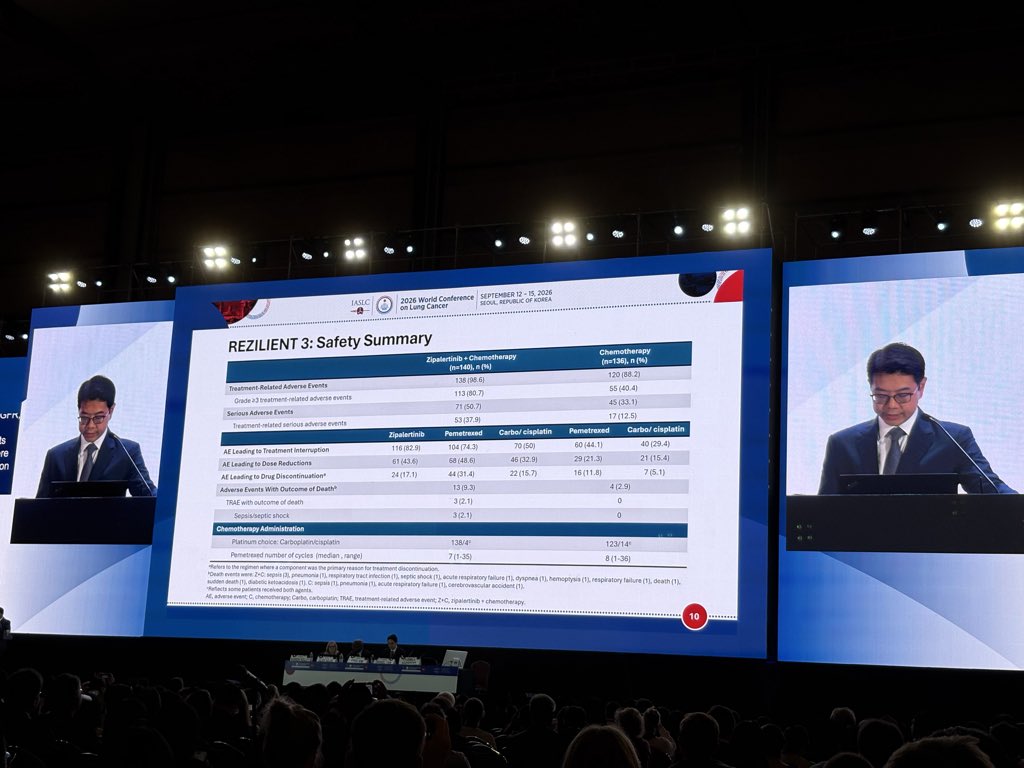Screen dimensions: 1024x768
Task: Click the value '138 (98.6)'
Action: [470, 380]
